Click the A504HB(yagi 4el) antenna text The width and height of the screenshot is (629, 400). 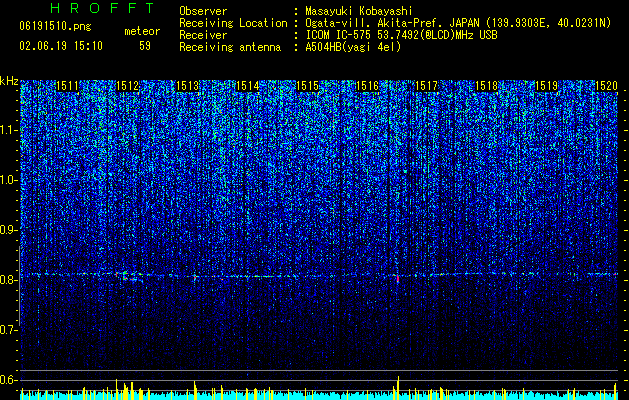click(x=353, y=47)
